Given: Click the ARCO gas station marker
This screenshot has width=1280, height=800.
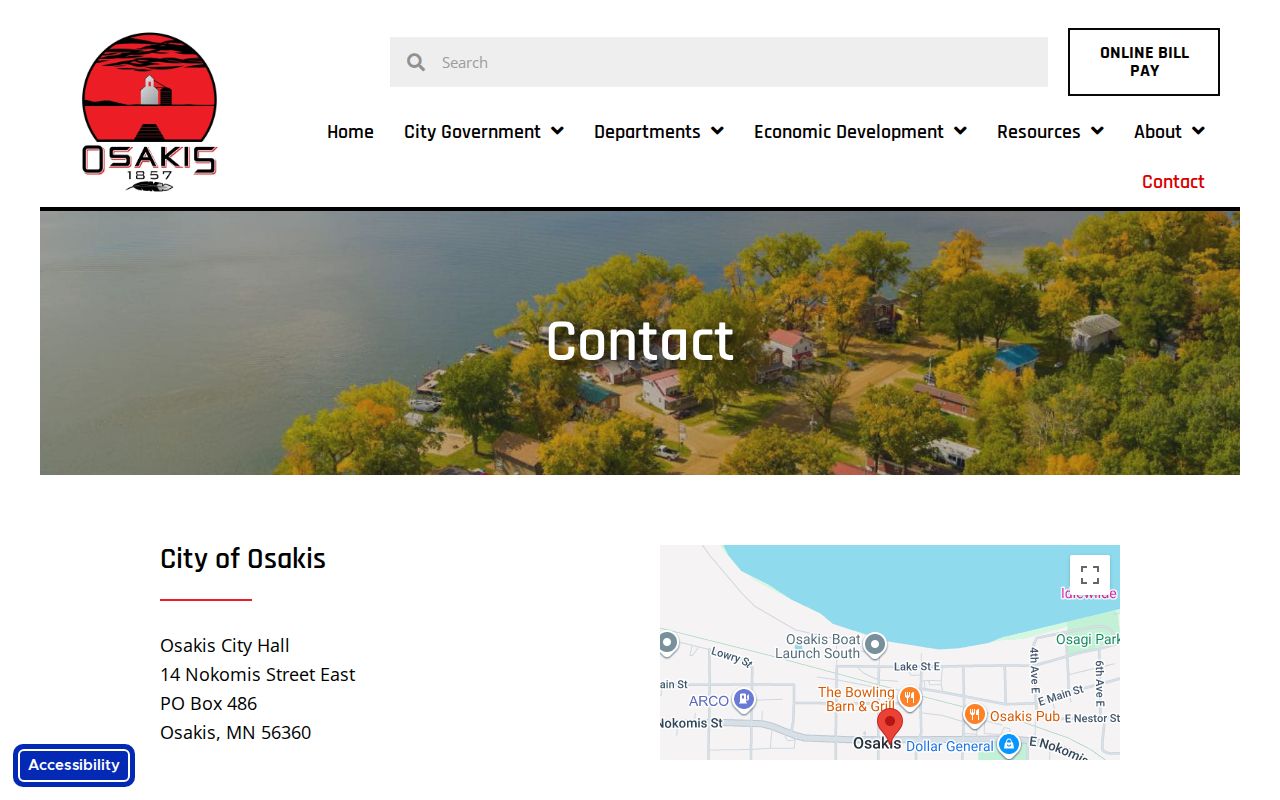Looking at the screenshot, I should point(743,700).
